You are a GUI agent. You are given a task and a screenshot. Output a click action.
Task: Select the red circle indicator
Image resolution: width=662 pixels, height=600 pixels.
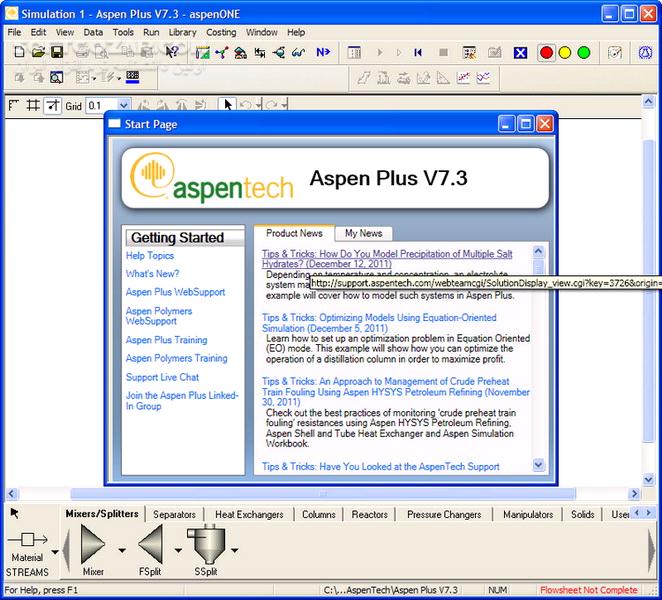point(546,53)
